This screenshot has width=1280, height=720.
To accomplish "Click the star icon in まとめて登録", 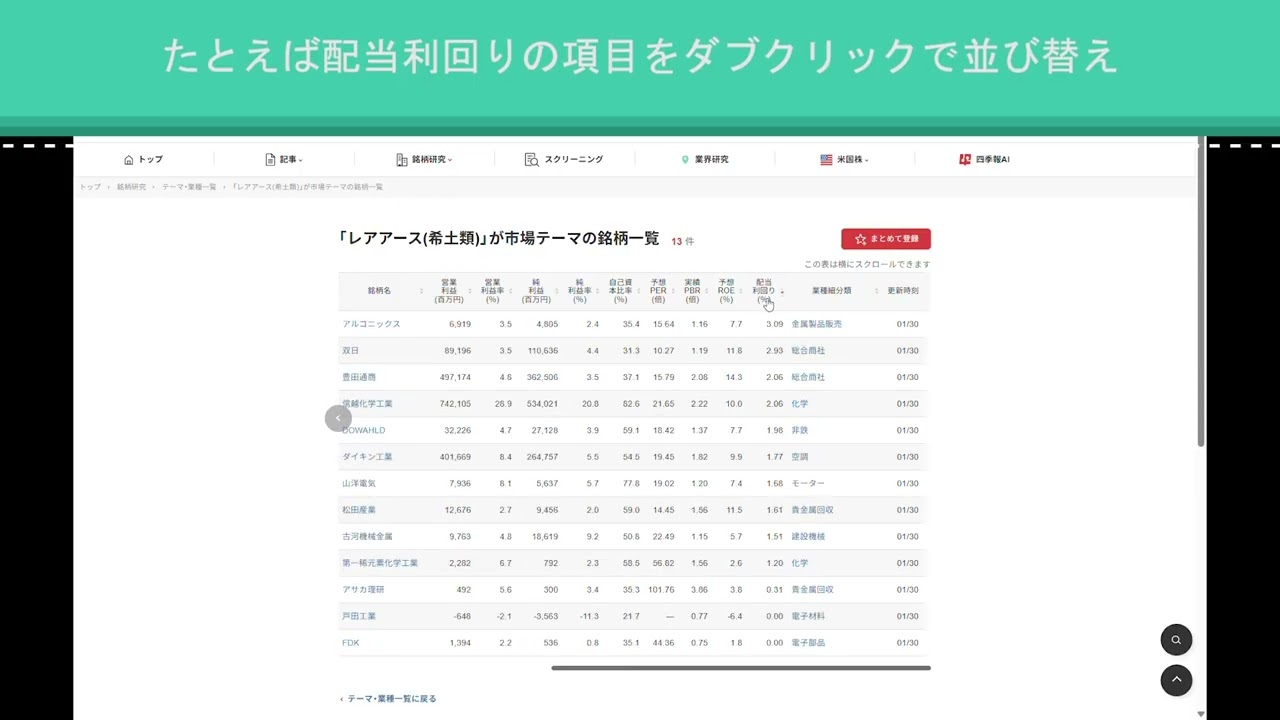I will pos(860,239).
